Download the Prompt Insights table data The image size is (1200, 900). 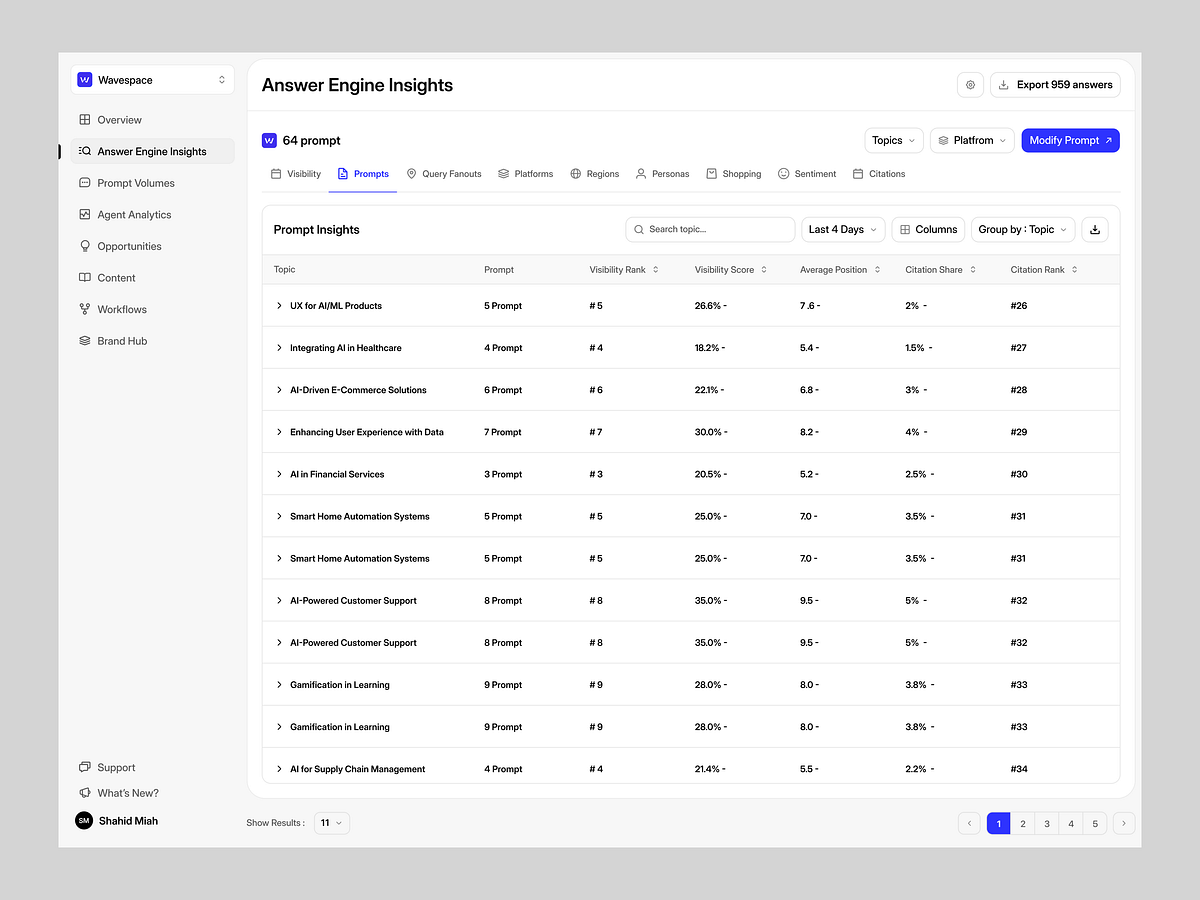1094,229
